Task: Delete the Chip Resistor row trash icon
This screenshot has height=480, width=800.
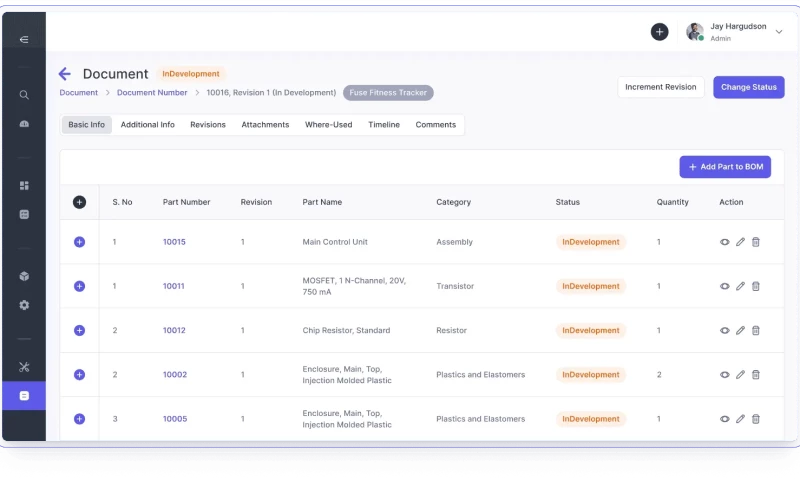Action: click(756, 331)
